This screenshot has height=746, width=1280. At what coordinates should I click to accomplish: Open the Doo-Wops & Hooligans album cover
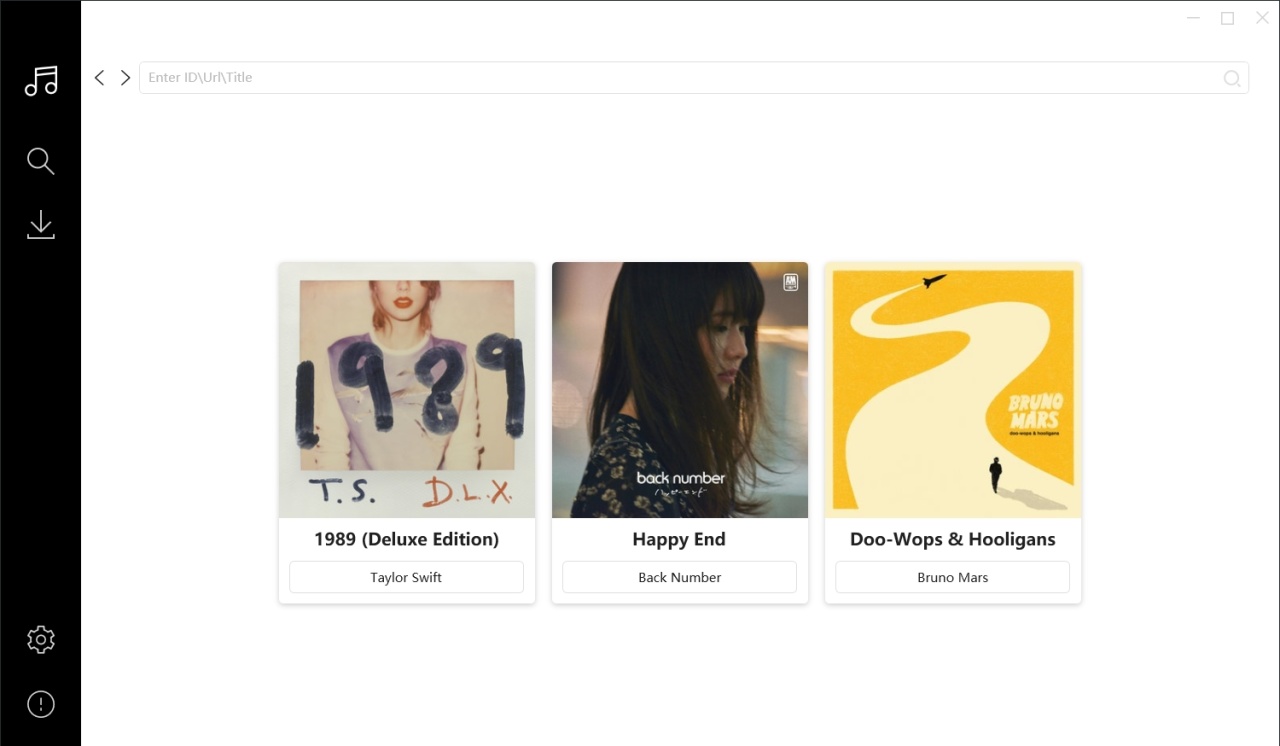click(x=953, y=390)
